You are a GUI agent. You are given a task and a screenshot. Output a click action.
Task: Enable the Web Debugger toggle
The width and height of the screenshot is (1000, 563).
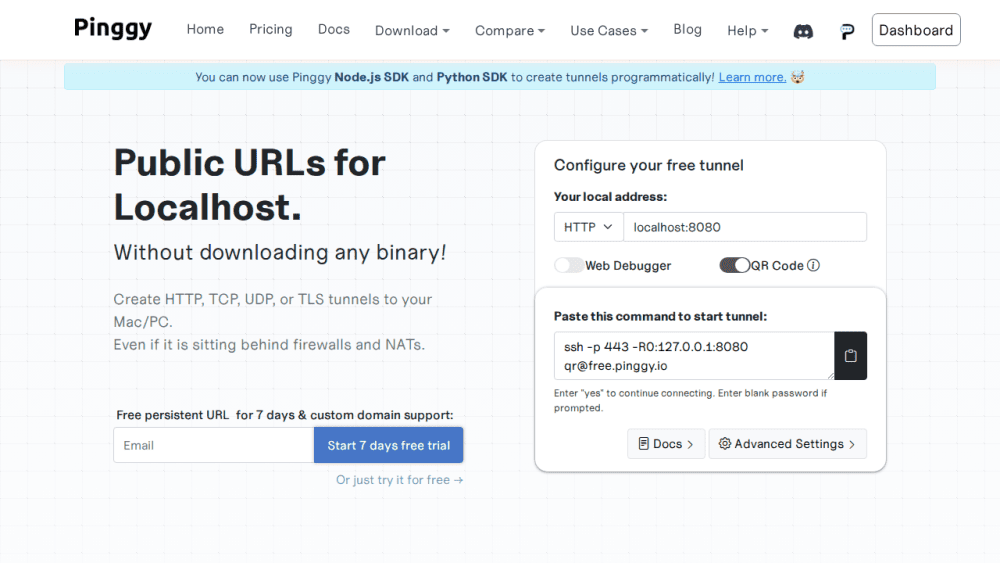pyautogui.click(x=569, y=265)
